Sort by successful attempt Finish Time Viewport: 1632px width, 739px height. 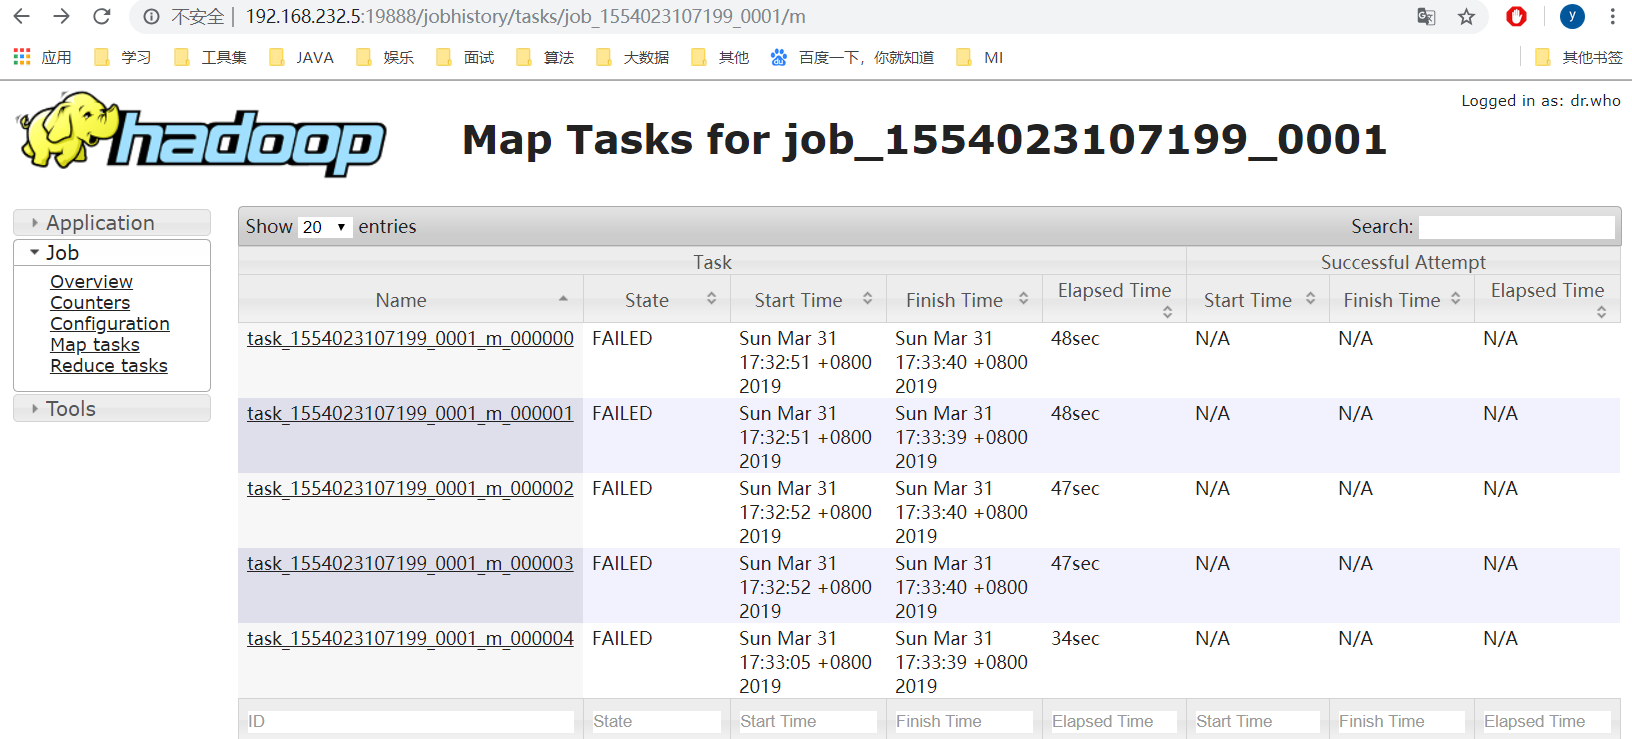[x=1402, y=300]
